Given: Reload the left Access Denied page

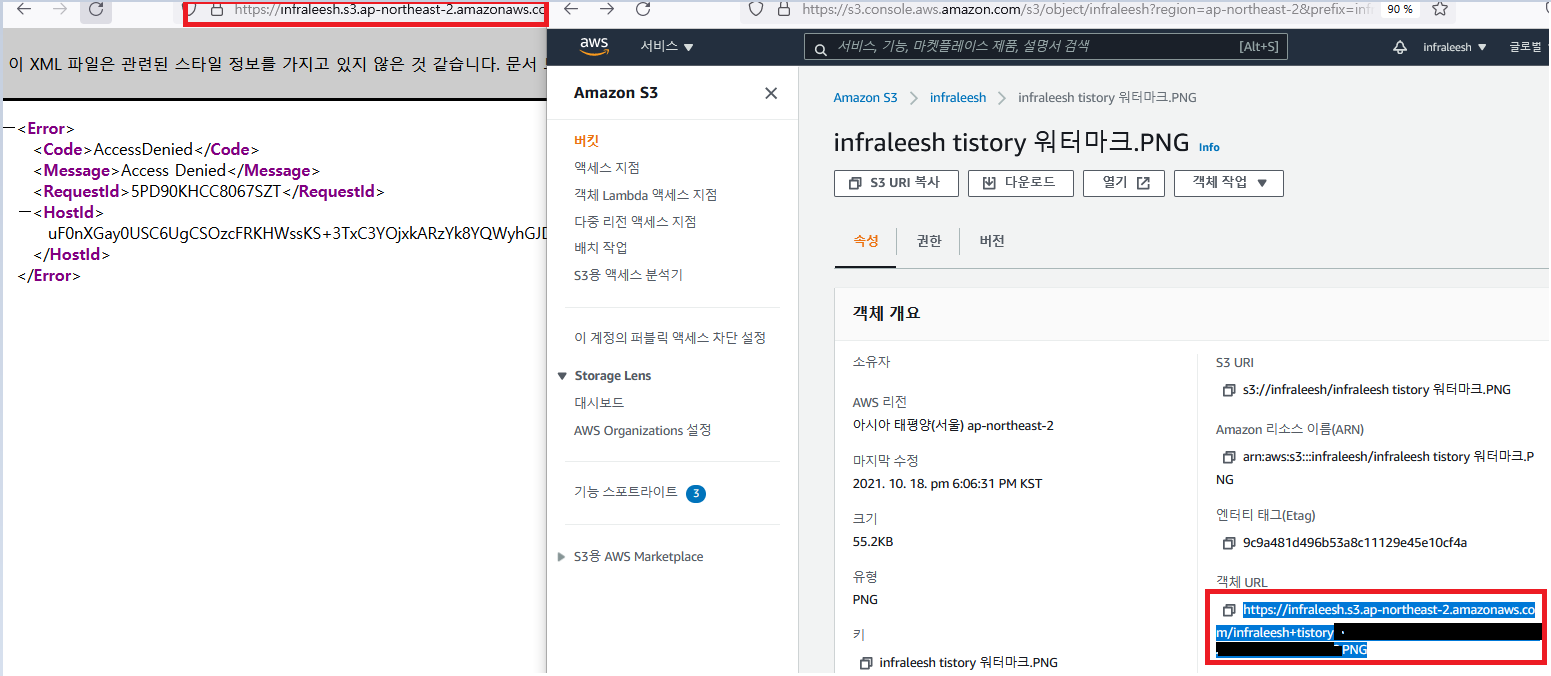Looking at the screenshot, I should pyautogui.click(x=96, y=9).
